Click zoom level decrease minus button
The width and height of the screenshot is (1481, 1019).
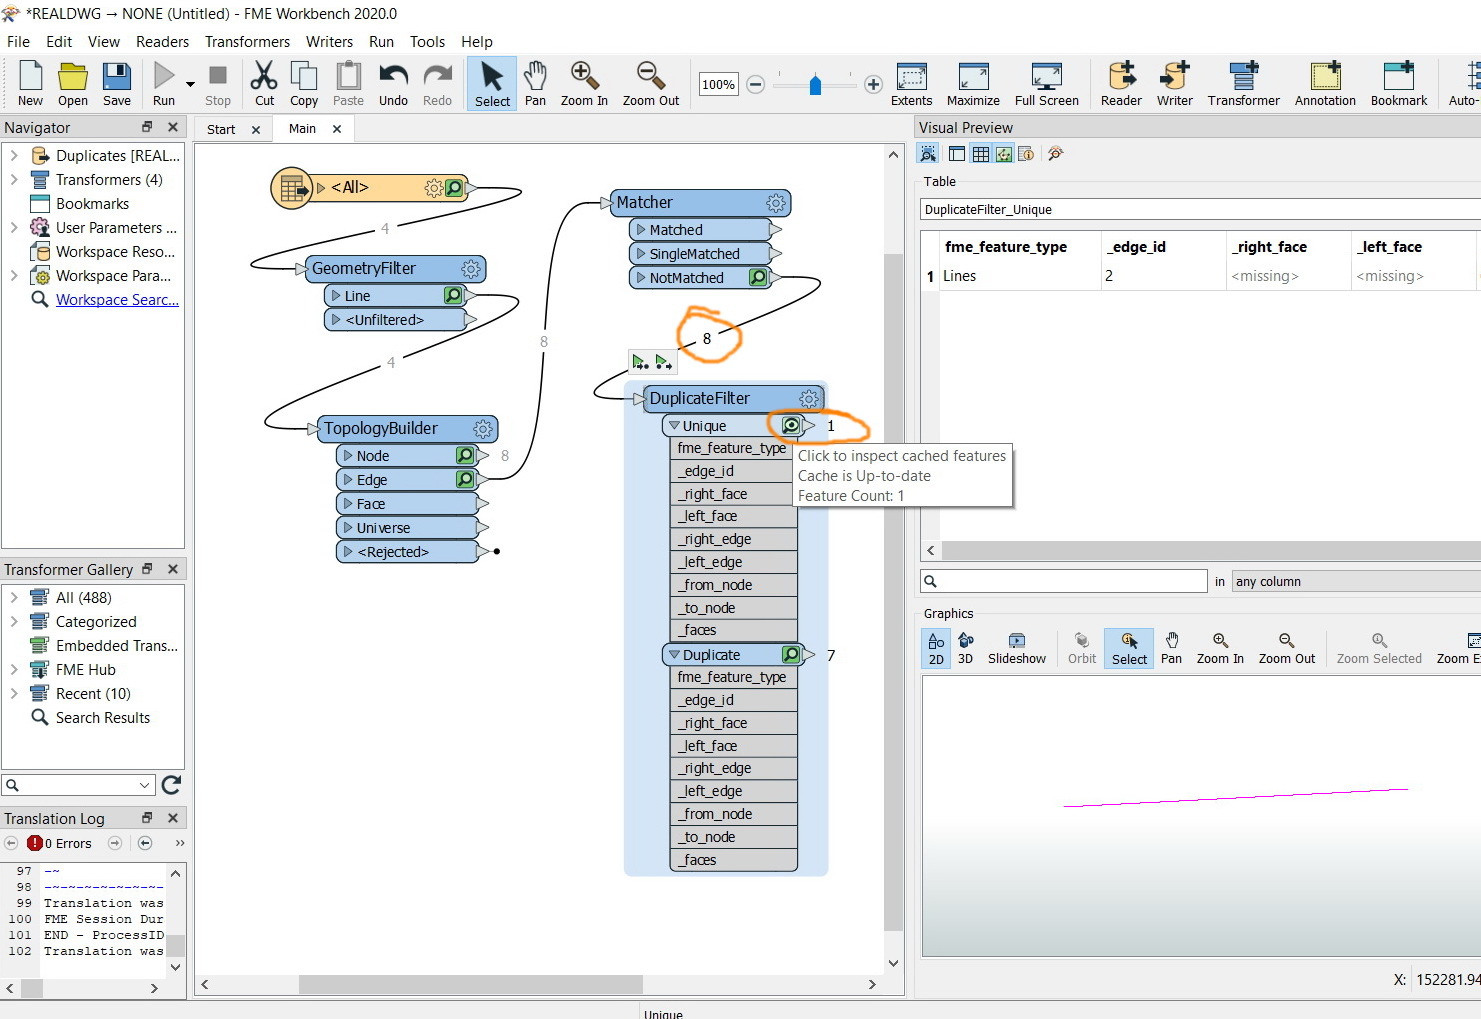[x=756, y=85]
